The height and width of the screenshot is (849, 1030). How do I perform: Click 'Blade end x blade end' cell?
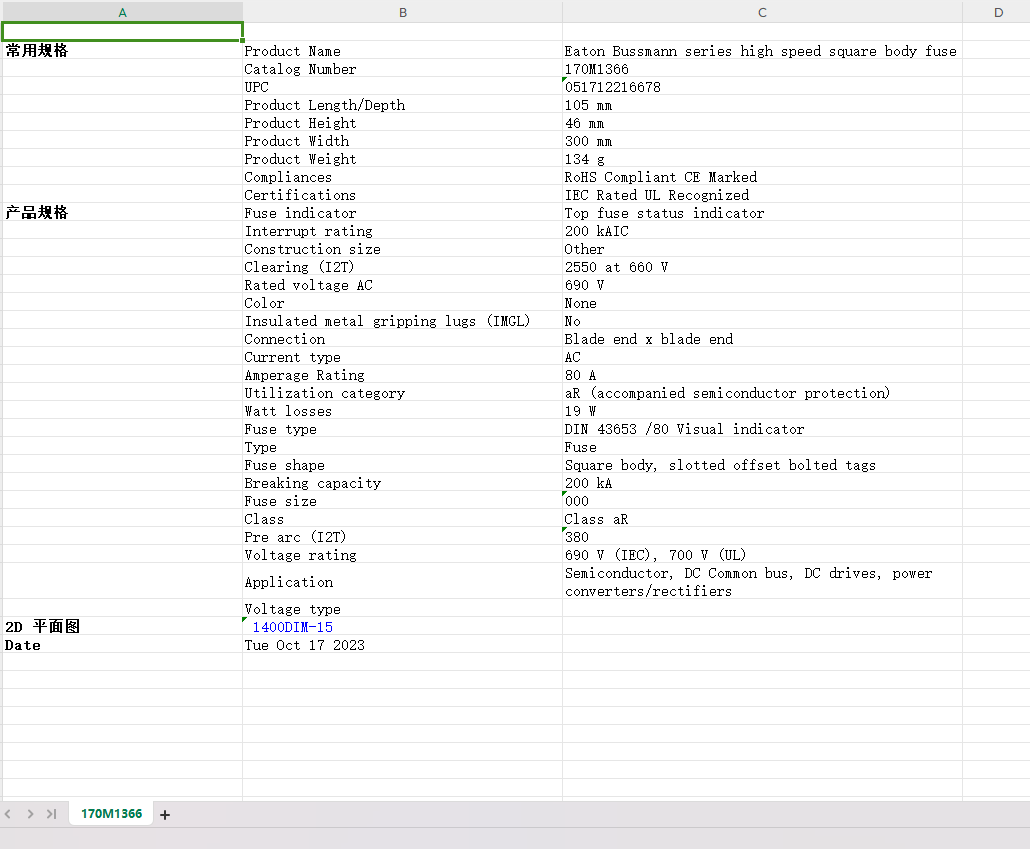[x=762, y=338]
